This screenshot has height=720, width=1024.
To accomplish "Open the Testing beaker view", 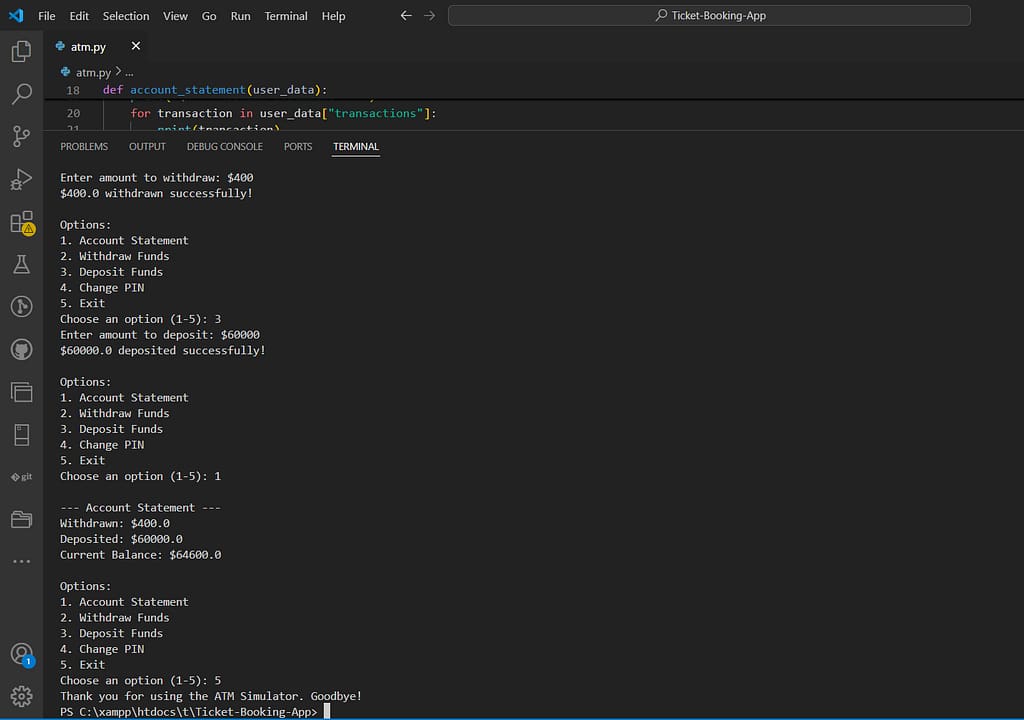I will point(22,264).
